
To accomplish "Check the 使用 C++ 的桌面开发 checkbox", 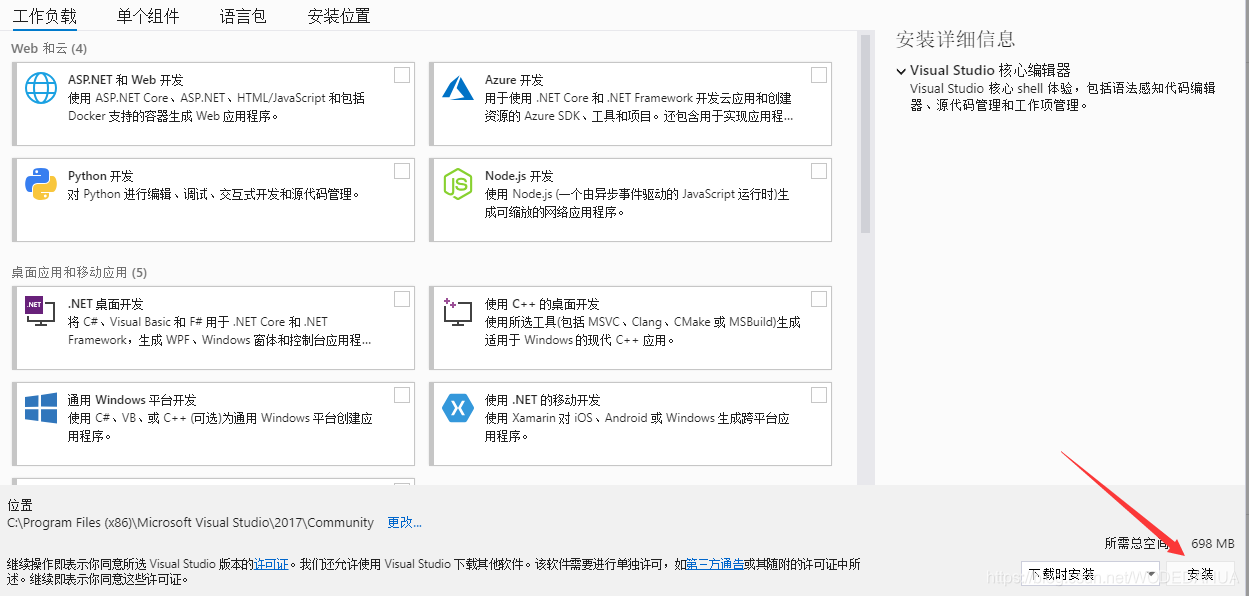I will click(818, 298).
